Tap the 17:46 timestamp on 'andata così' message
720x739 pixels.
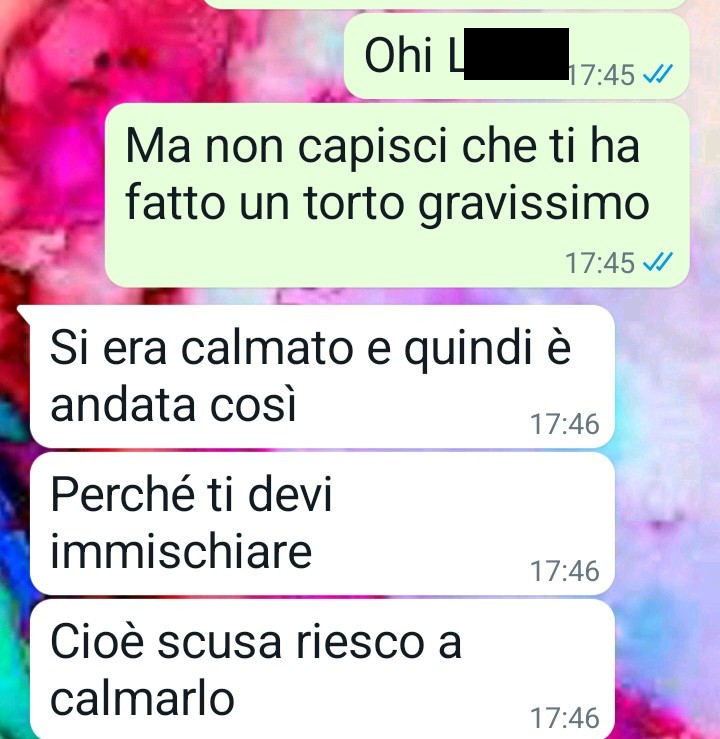(x=565, y=424)
